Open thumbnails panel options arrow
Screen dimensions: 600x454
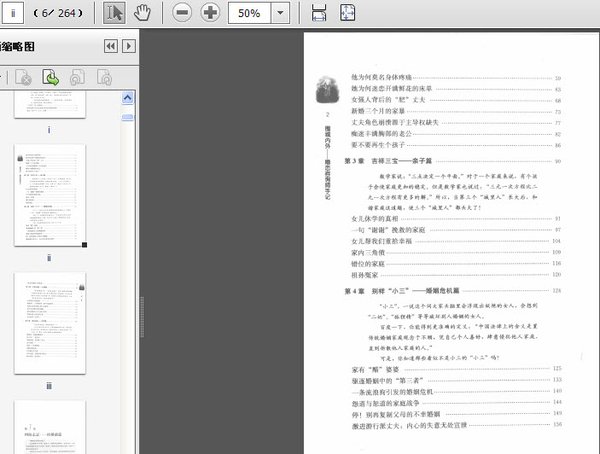click(130, 47)
